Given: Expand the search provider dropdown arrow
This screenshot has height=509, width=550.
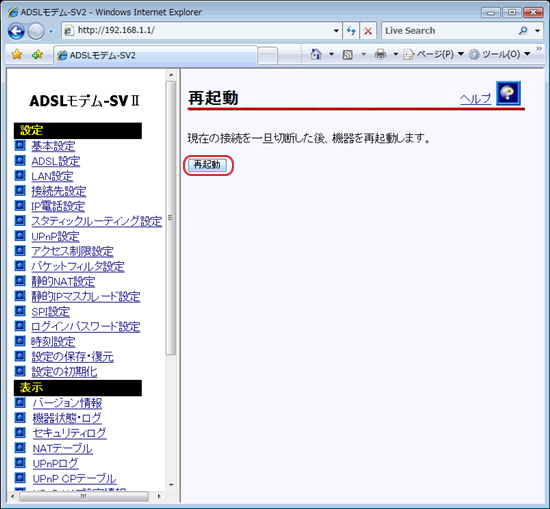Looking at the screenshot, I should [x=537, y=31].
